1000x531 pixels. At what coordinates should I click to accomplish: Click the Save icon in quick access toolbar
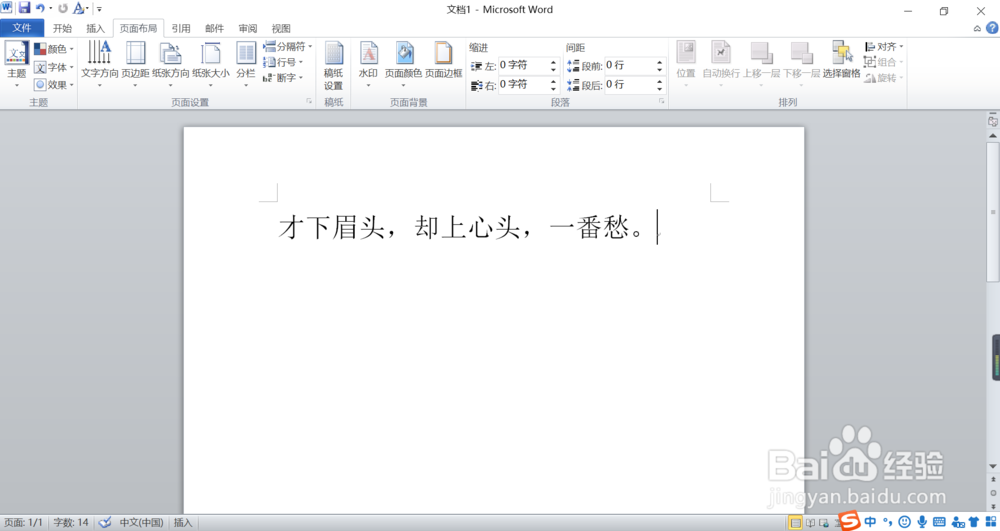point(24,8)
